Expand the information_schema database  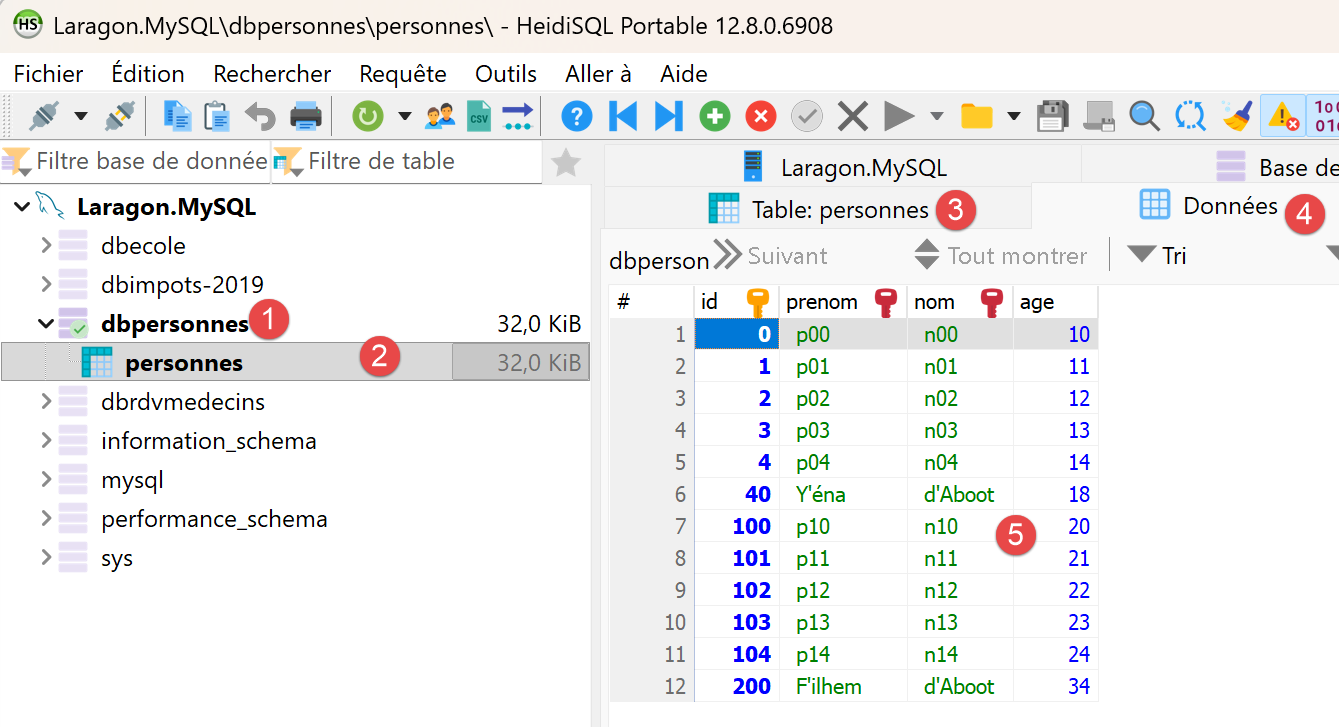(x=46, y=441)
